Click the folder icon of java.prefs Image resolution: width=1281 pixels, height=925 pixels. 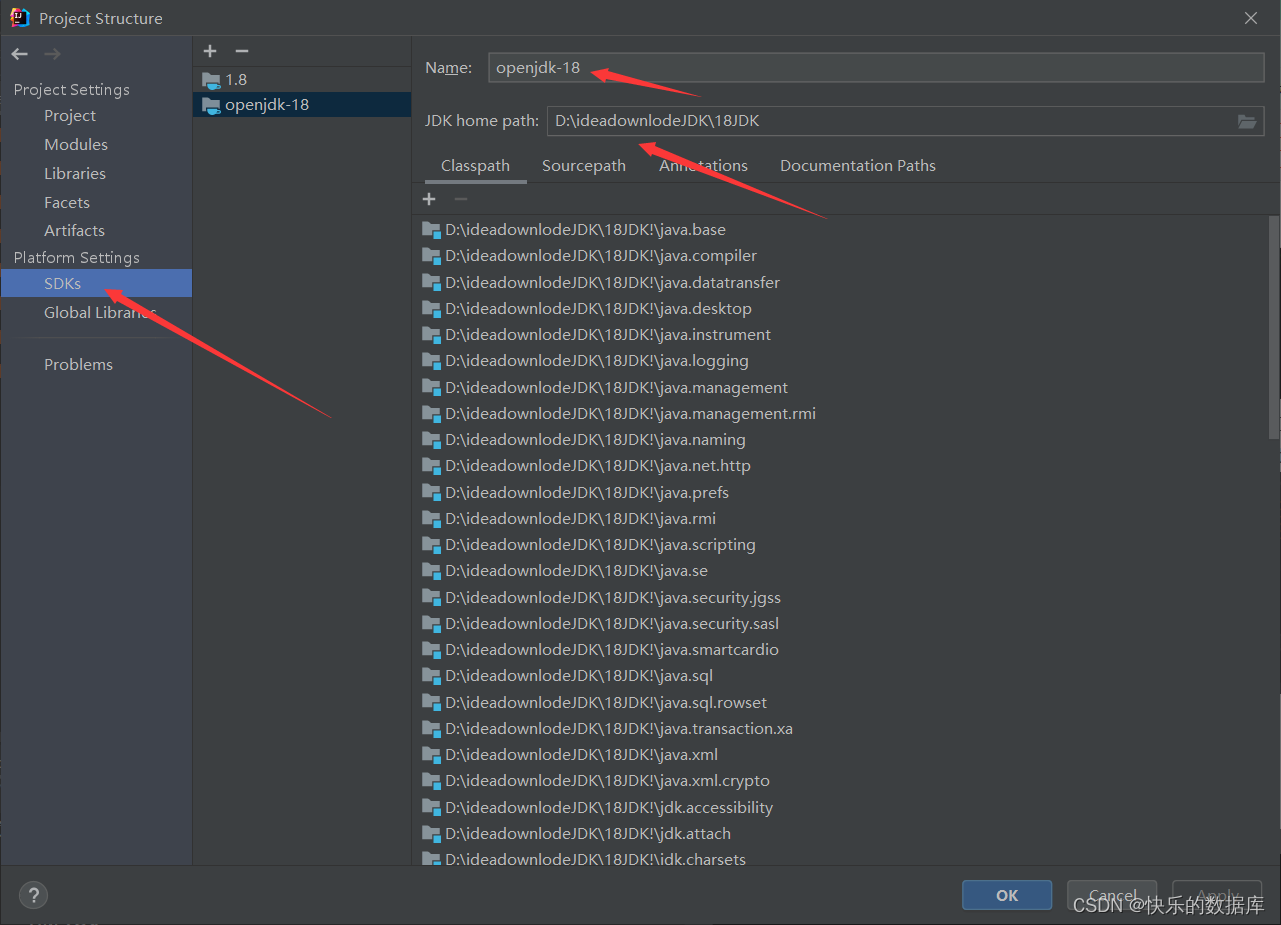click(x=431, y=492)
